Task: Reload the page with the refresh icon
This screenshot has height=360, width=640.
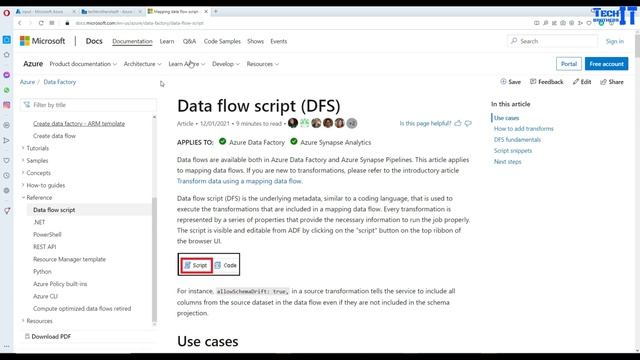Action: tap(41, 23)
